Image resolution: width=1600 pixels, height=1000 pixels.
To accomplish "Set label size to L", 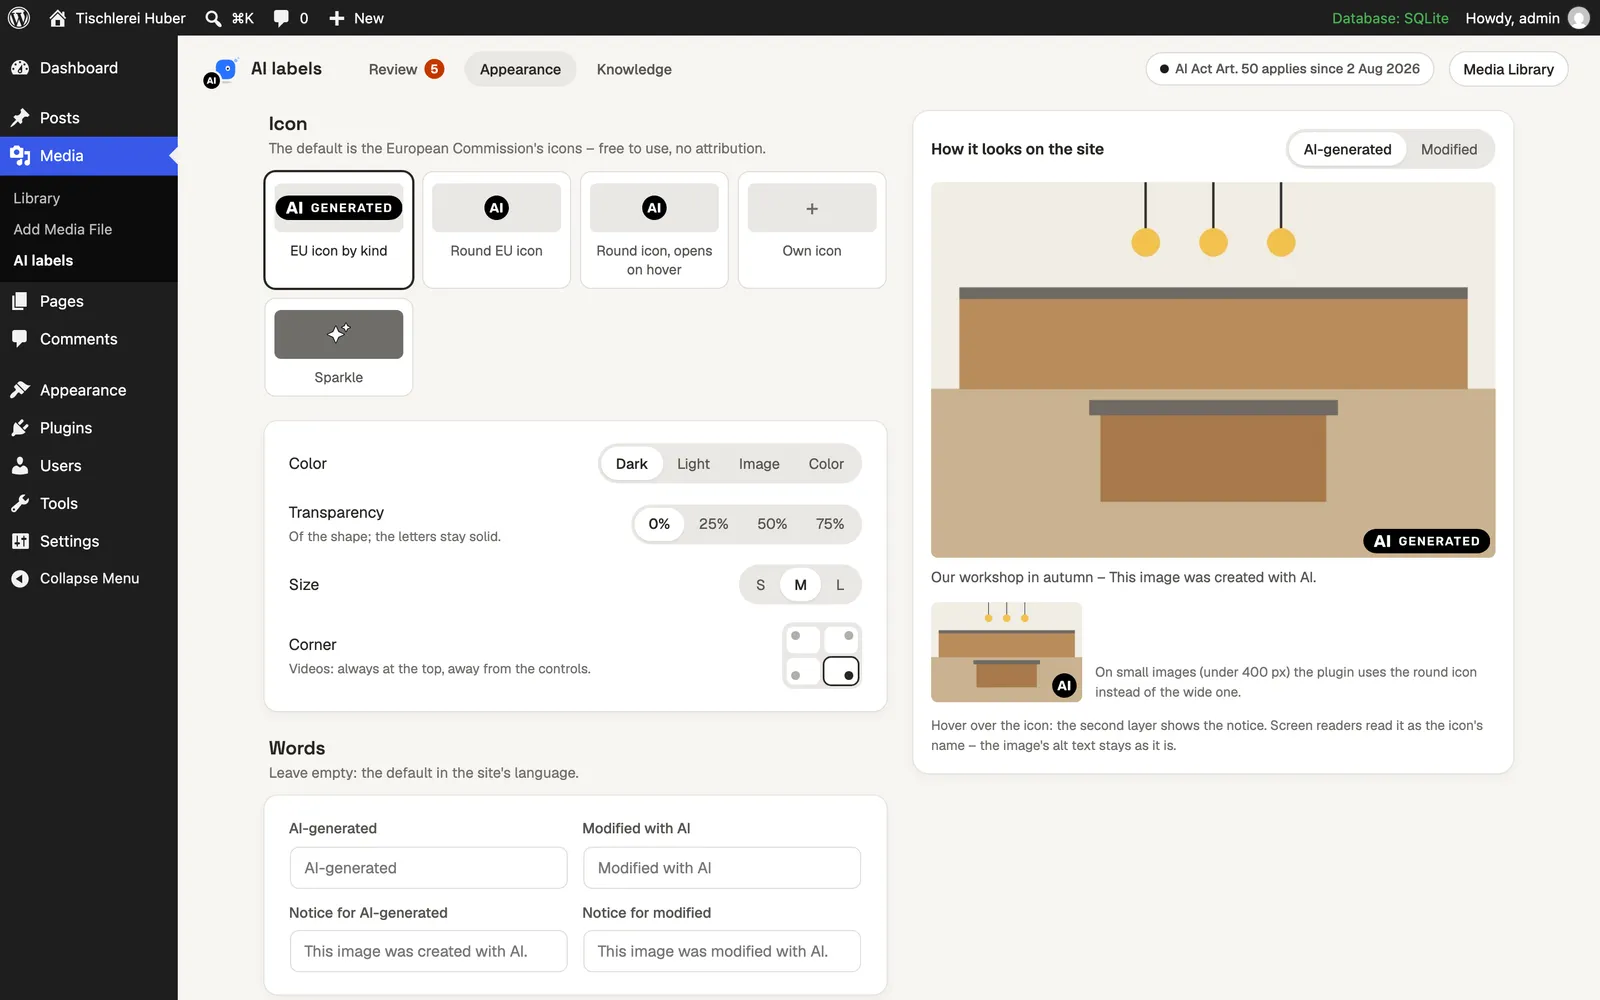I will point(840,585).
